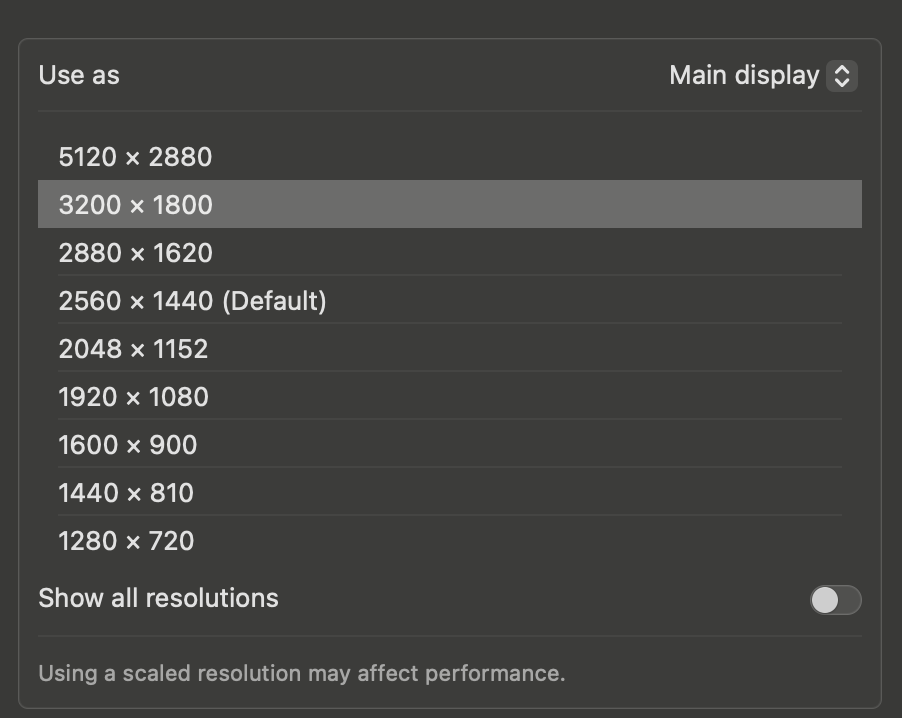This screenshot has height=718, width=902.
Task: Click the performance warning text at the bottom
Action: (300, 673)
